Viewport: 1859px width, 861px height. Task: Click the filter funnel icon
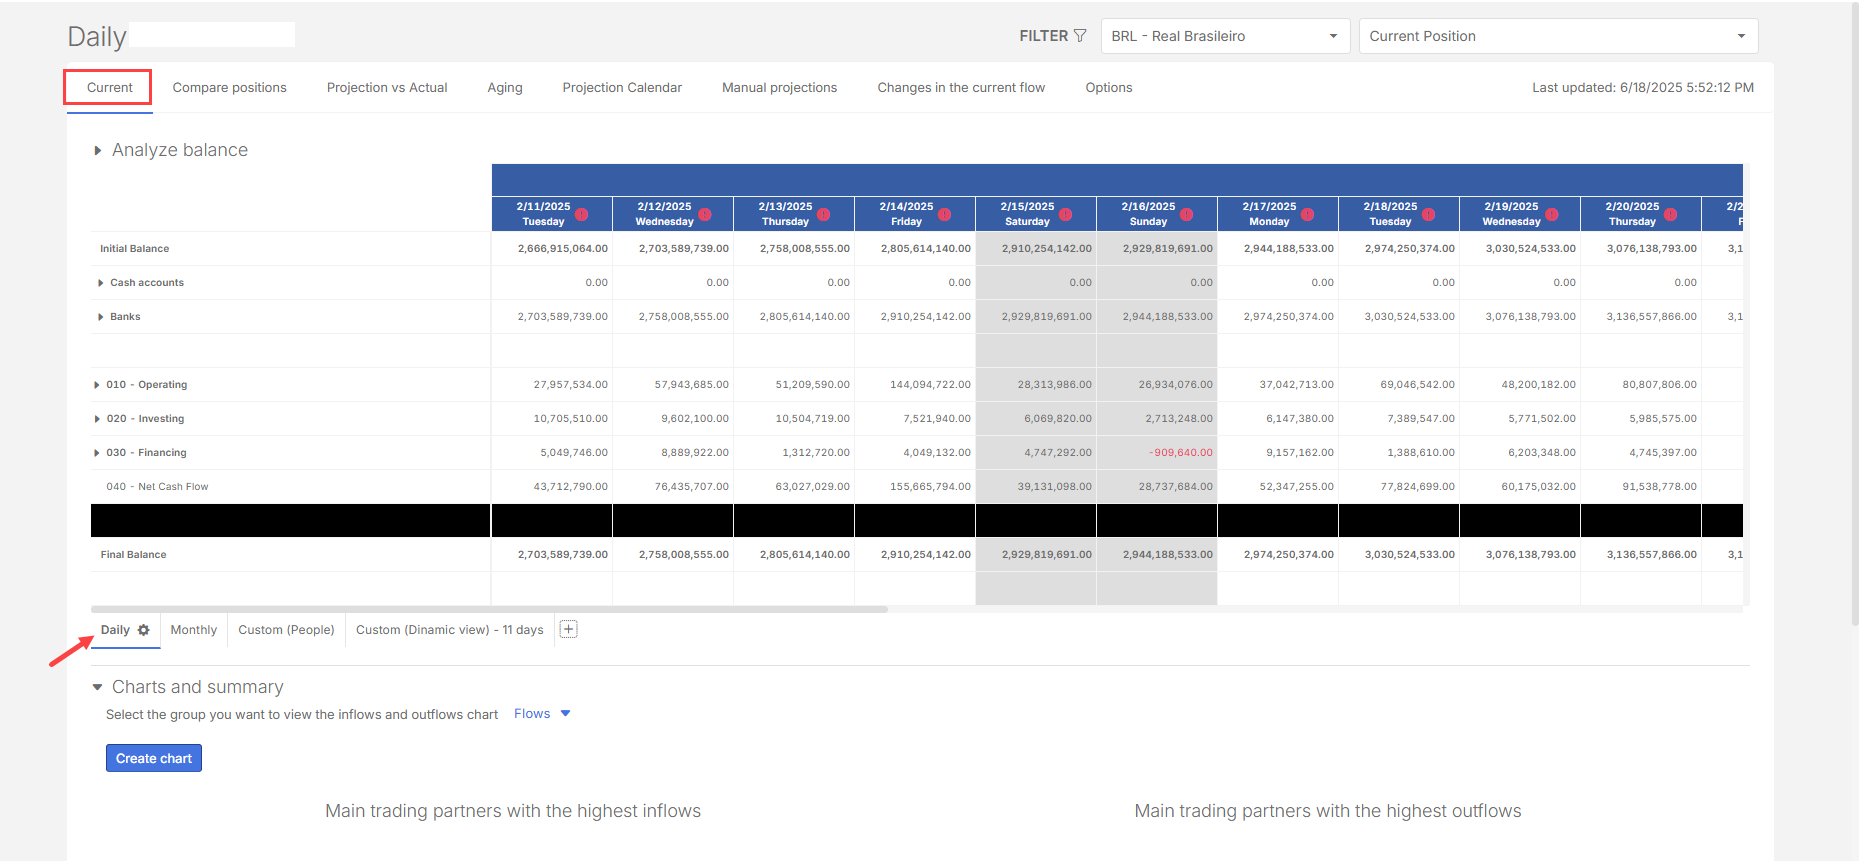pos(1080,36)
